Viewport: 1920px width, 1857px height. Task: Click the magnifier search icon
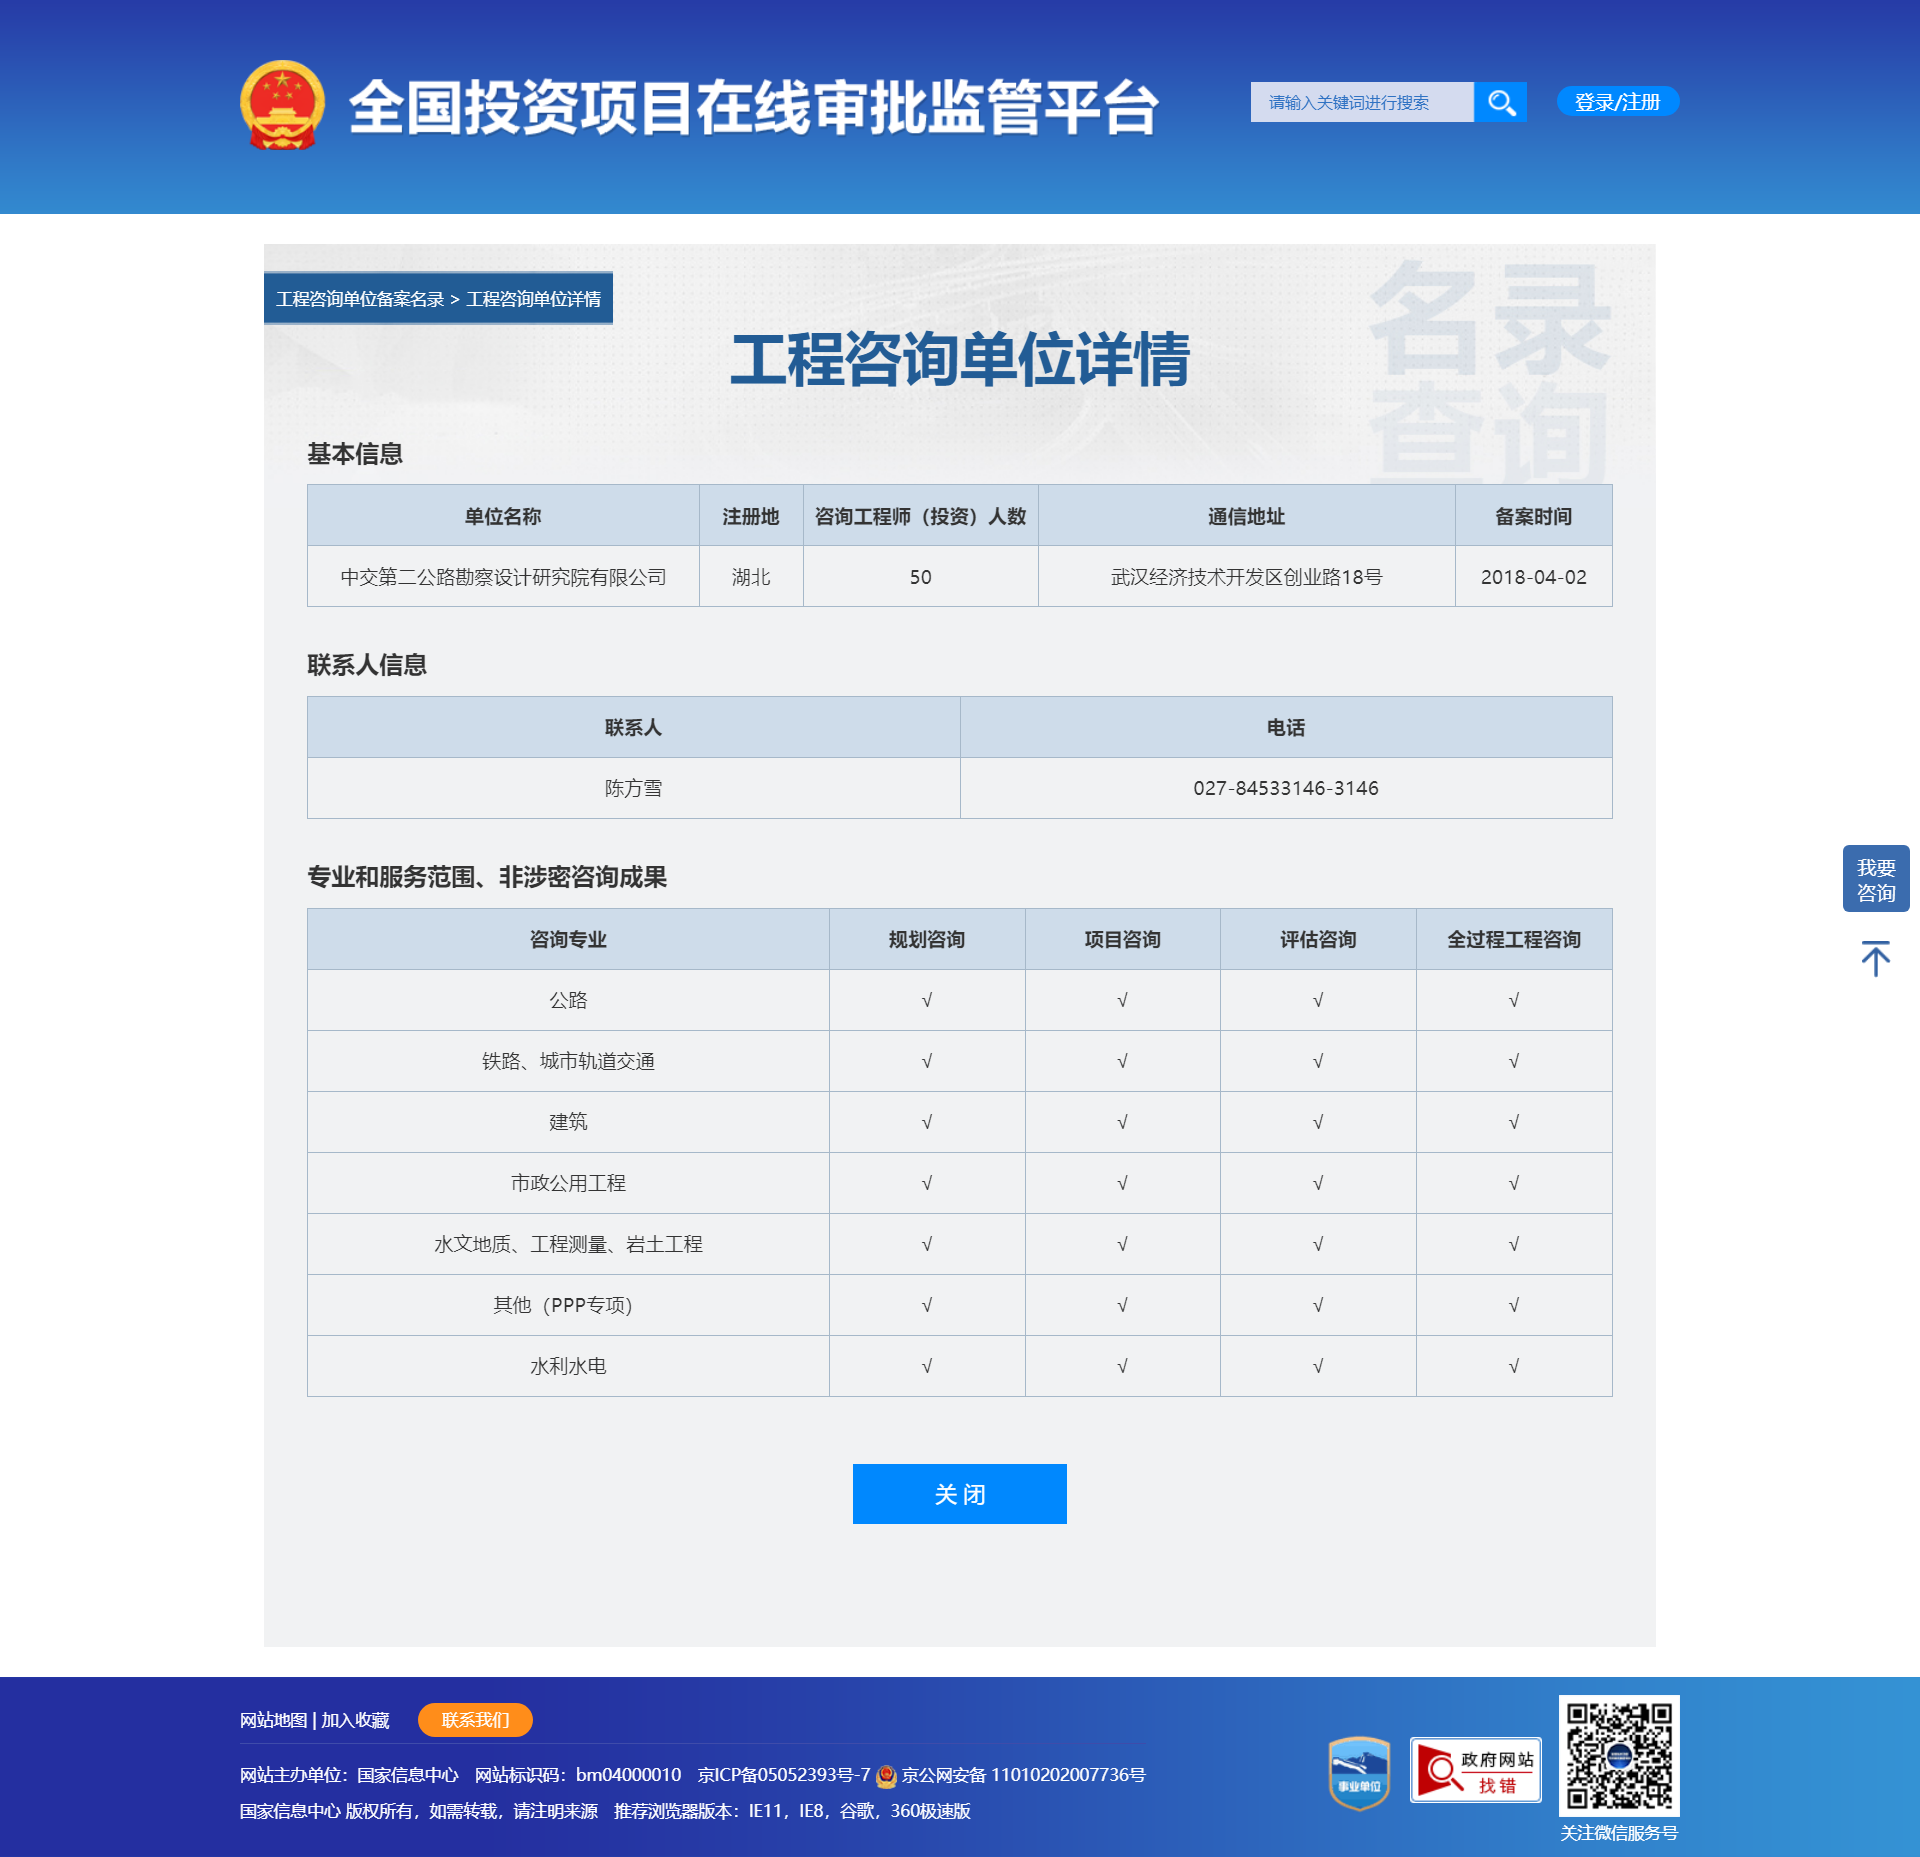point(1501,101)
